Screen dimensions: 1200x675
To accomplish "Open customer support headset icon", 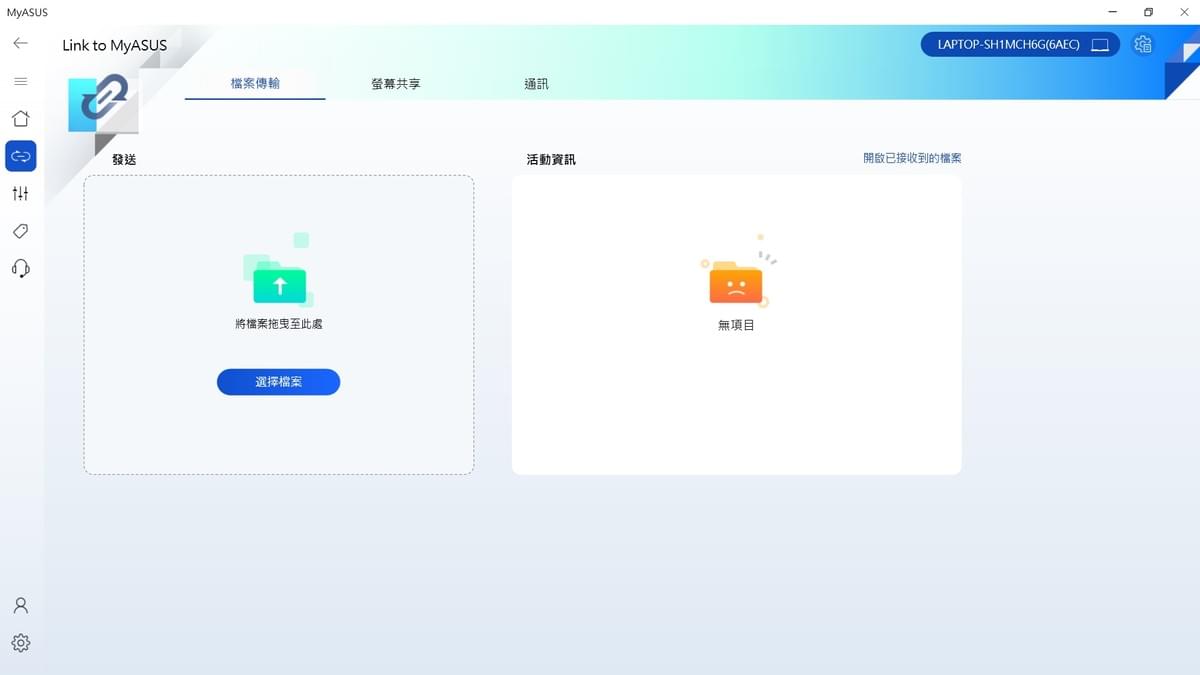I will click(x=20, y=268).
